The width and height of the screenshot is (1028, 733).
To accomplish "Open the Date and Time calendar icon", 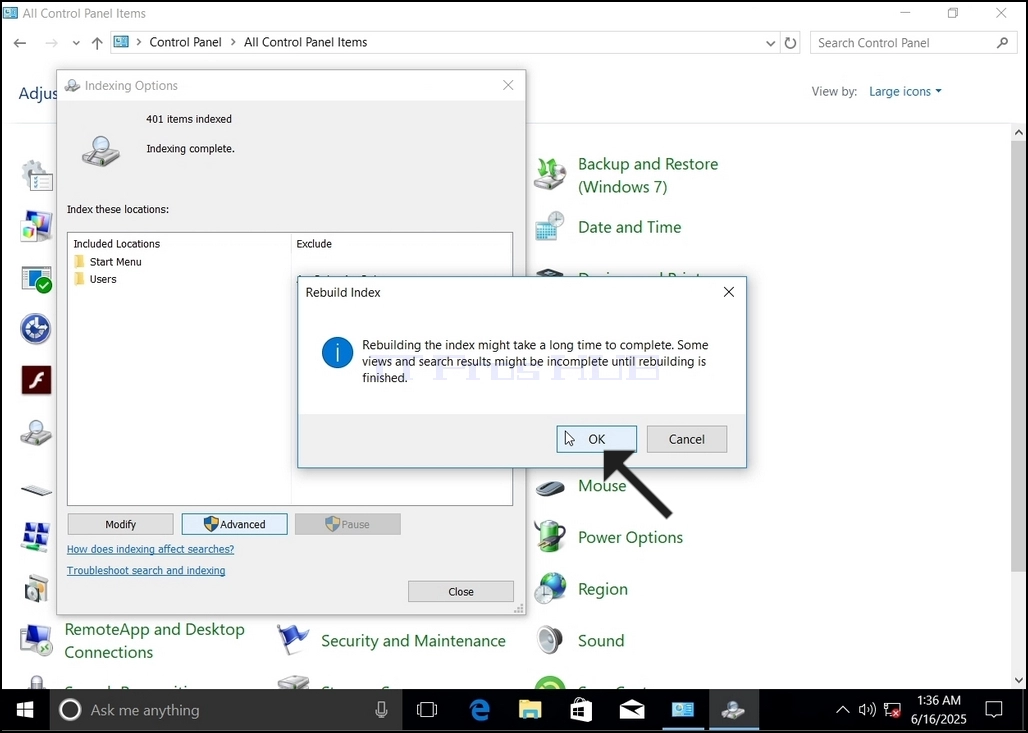I will (x=549, y=227).
